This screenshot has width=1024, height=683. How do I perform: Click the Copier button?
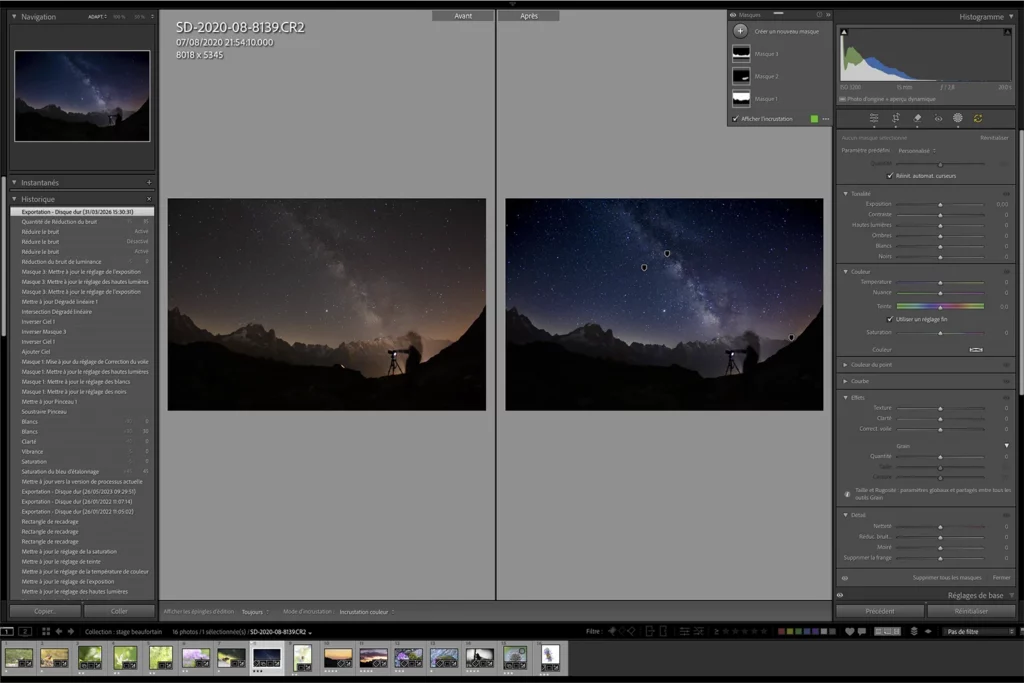pos(45,611)
